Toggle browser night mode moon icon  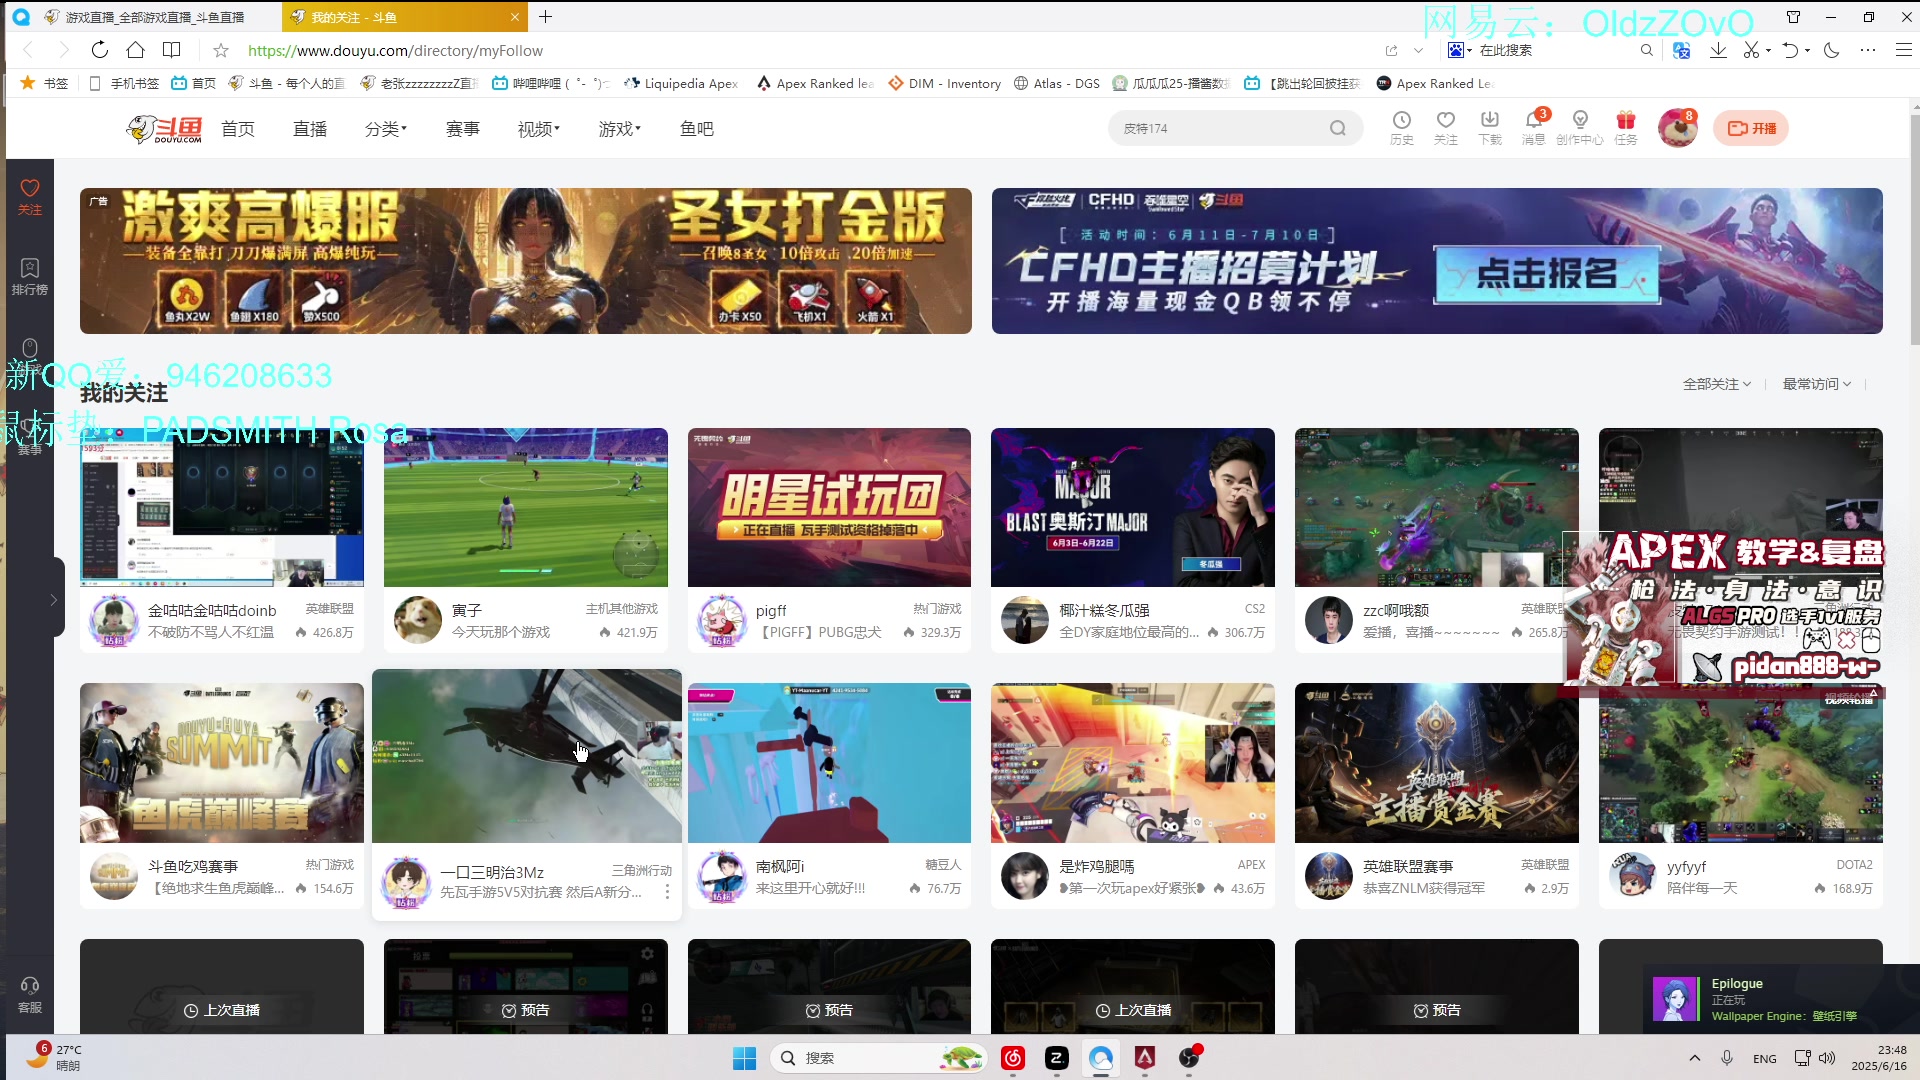[1832, 50]
